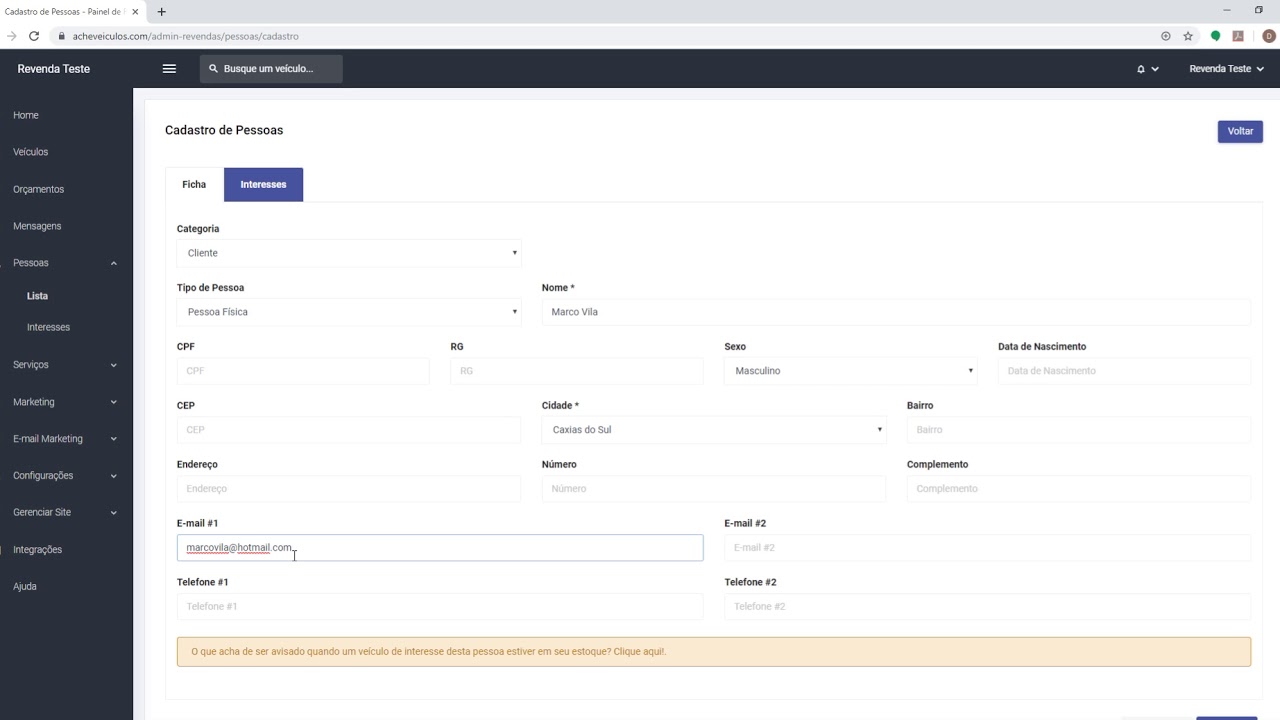Click the CPF input field
Screen dimensions: 1280x720
point(303,371)
